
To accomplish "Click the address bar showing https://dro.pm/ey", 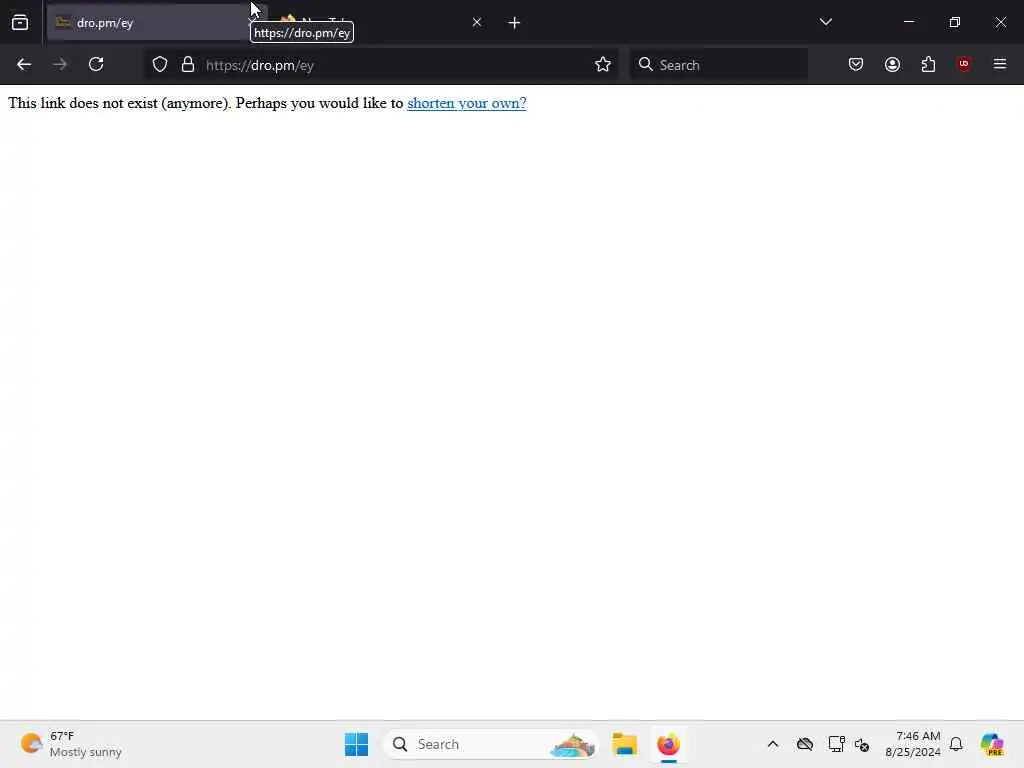I will [392, 65].
